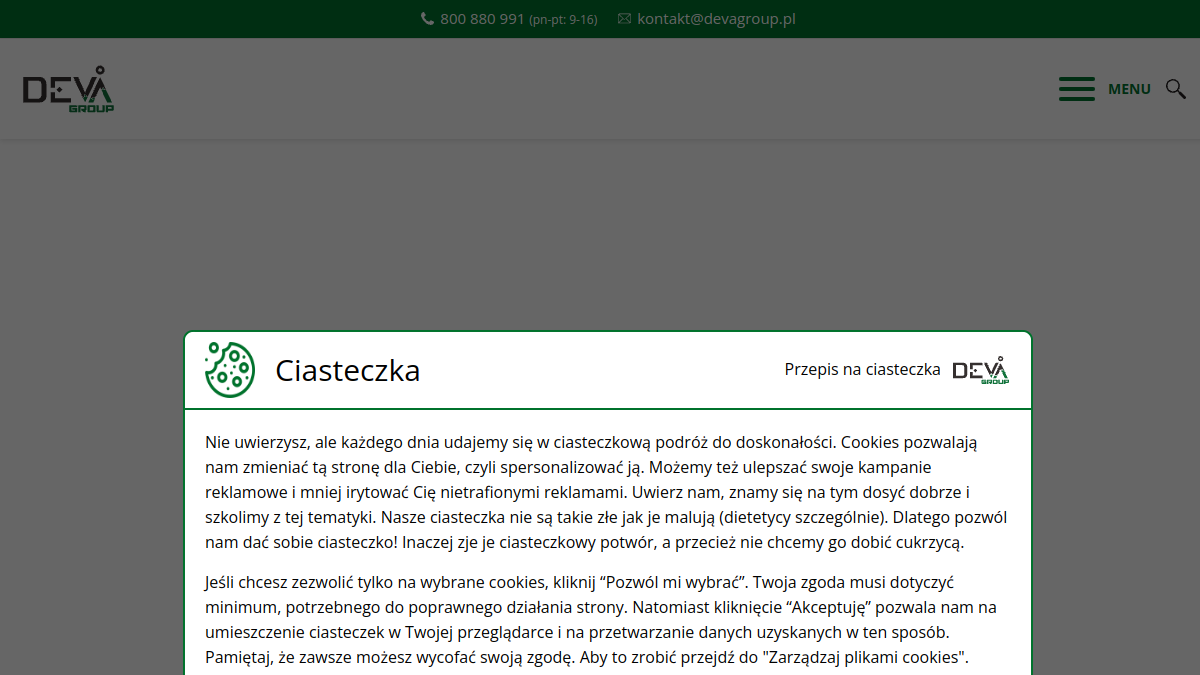Click the envelope email icon
Image resolution: width=1200 pixels, height=675 pixels.
pos(624,19)
